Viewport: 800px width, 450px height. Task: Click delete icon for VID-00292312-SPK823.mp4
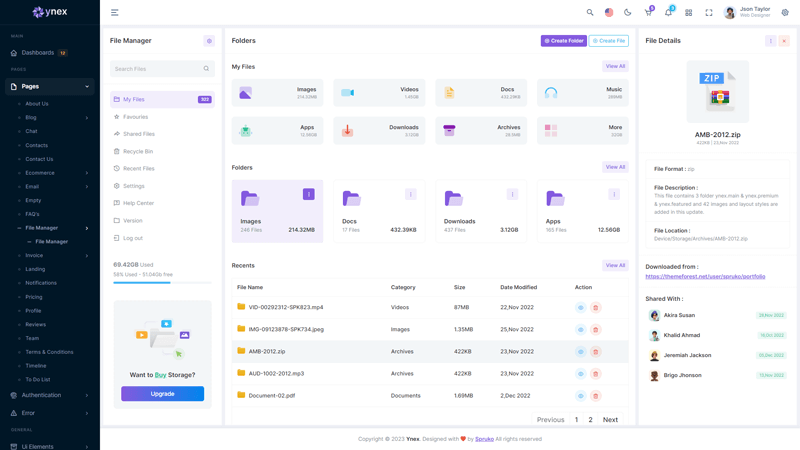(596, 308)
